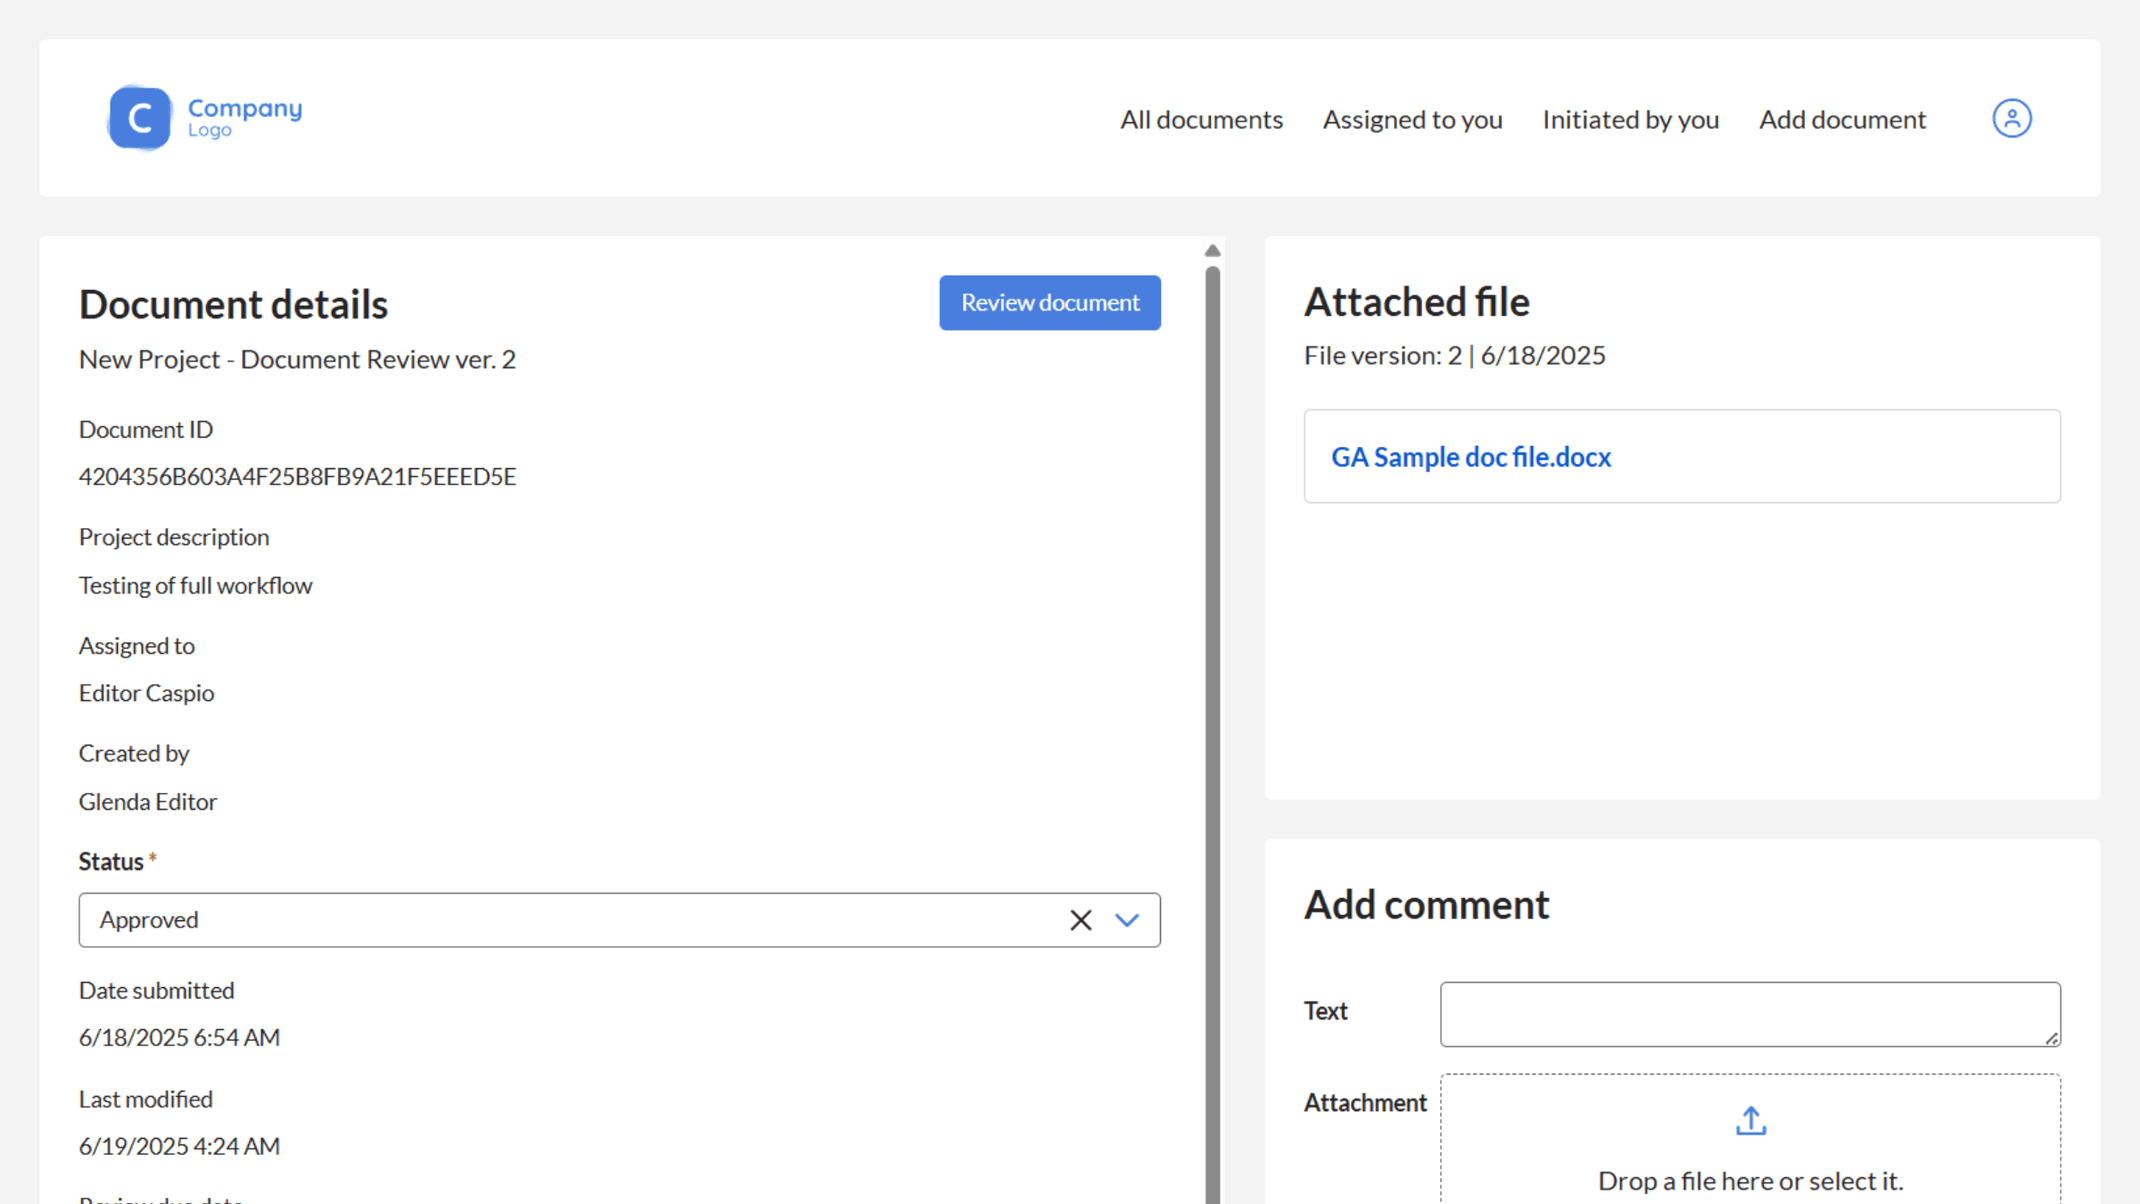Clear the Approved status with X
2140x1204 pixels.
click(1080, 920)
